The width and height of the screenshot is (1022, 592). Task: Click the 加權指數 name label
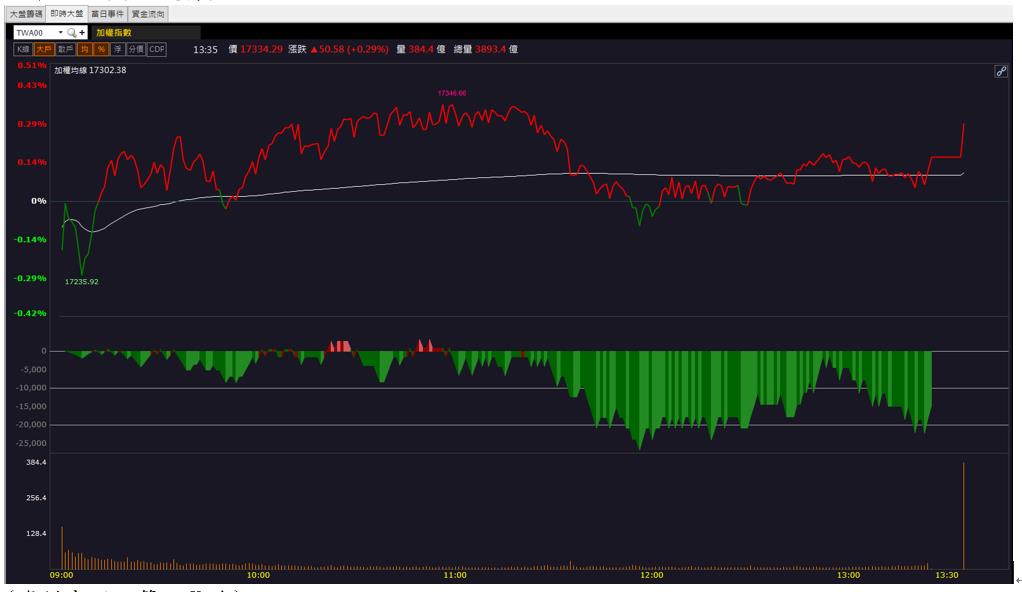pyautogui.click(x=114, y=33)
